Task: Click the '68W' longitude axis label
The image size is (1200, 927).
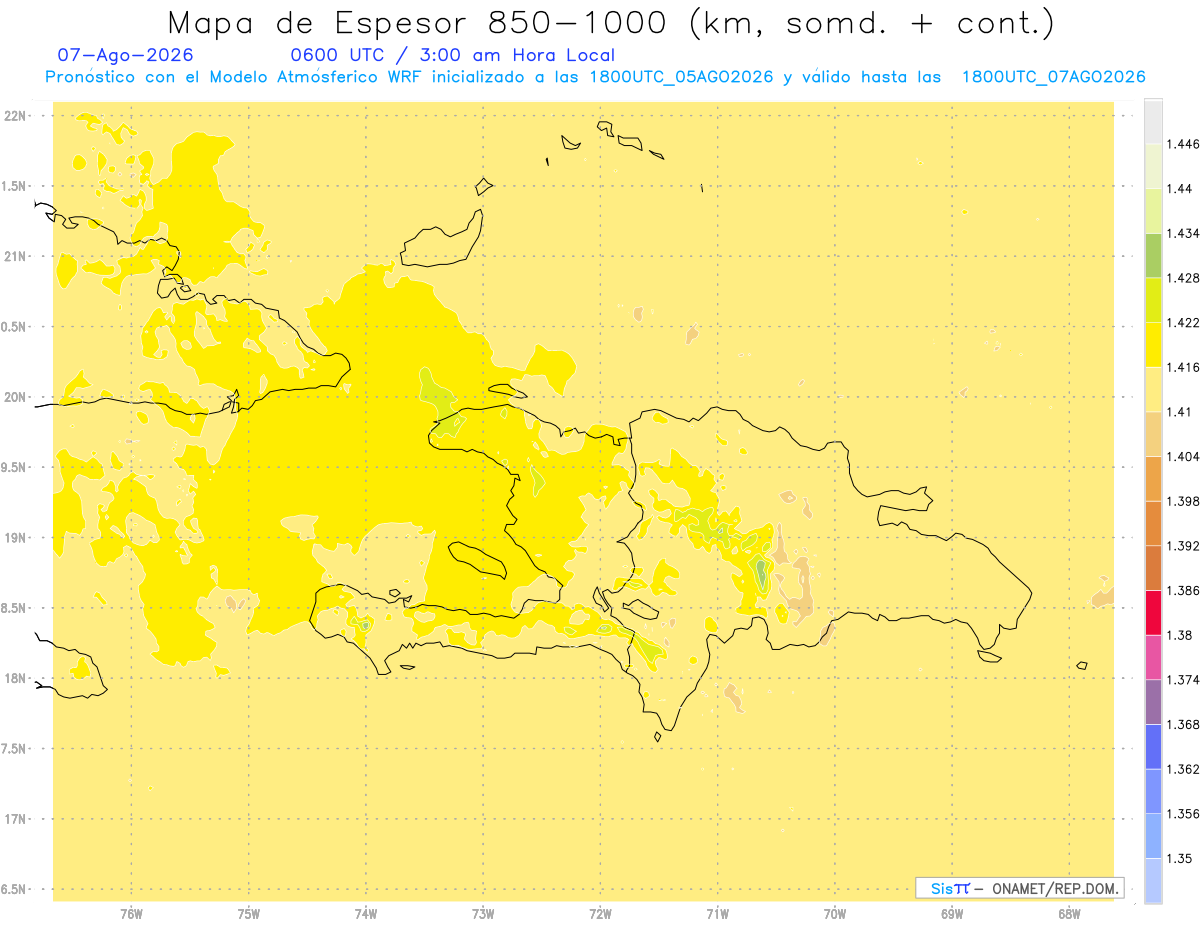Action: [1069, 913]
